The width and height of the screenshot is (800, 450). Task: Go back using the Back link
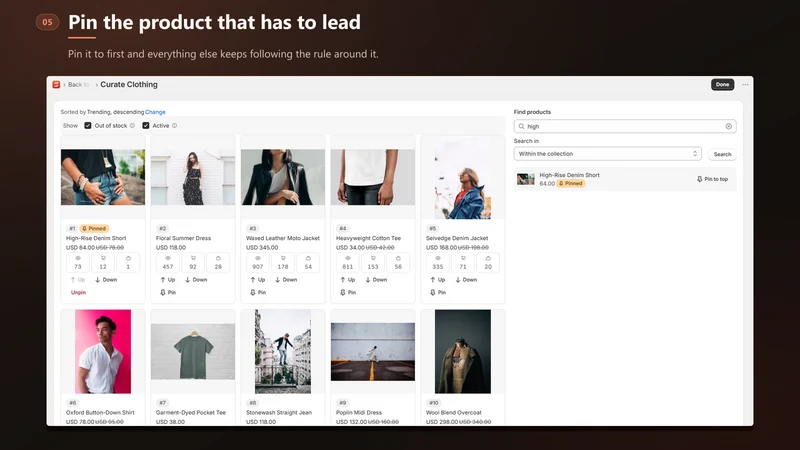click(x=79, y=85)
